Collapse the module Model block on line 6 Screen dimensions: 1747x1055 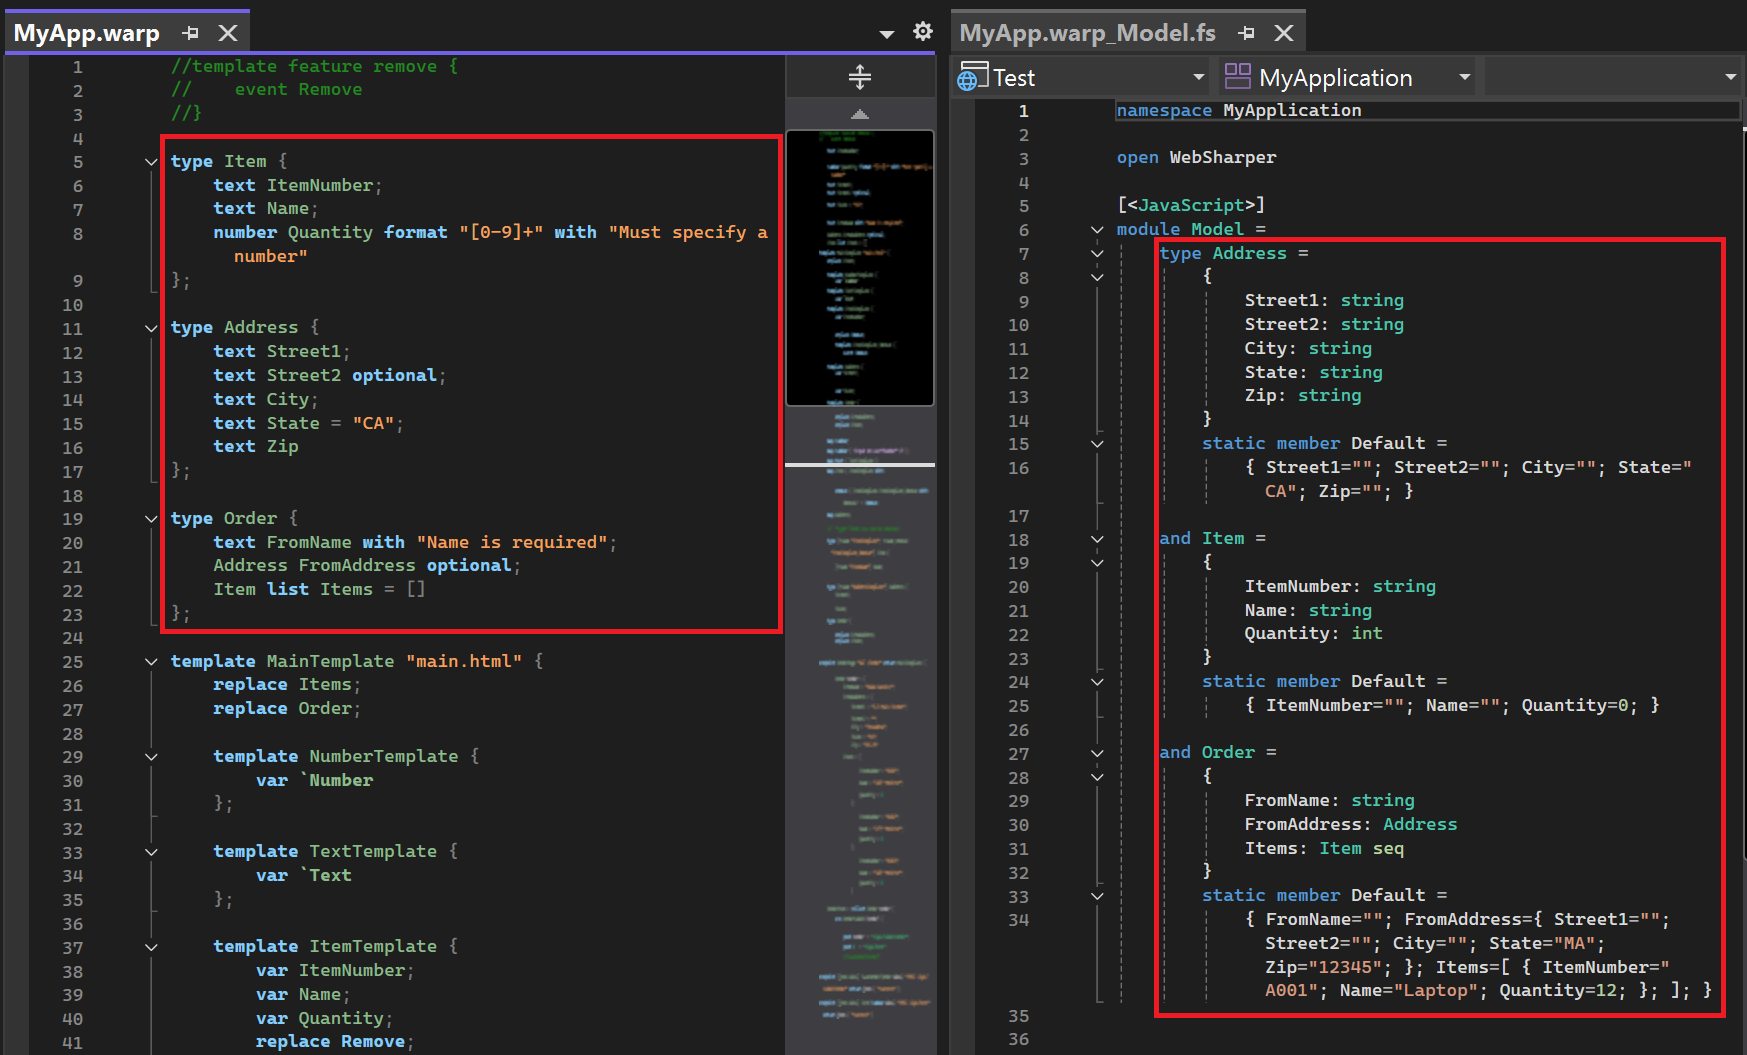[1096, 229]
